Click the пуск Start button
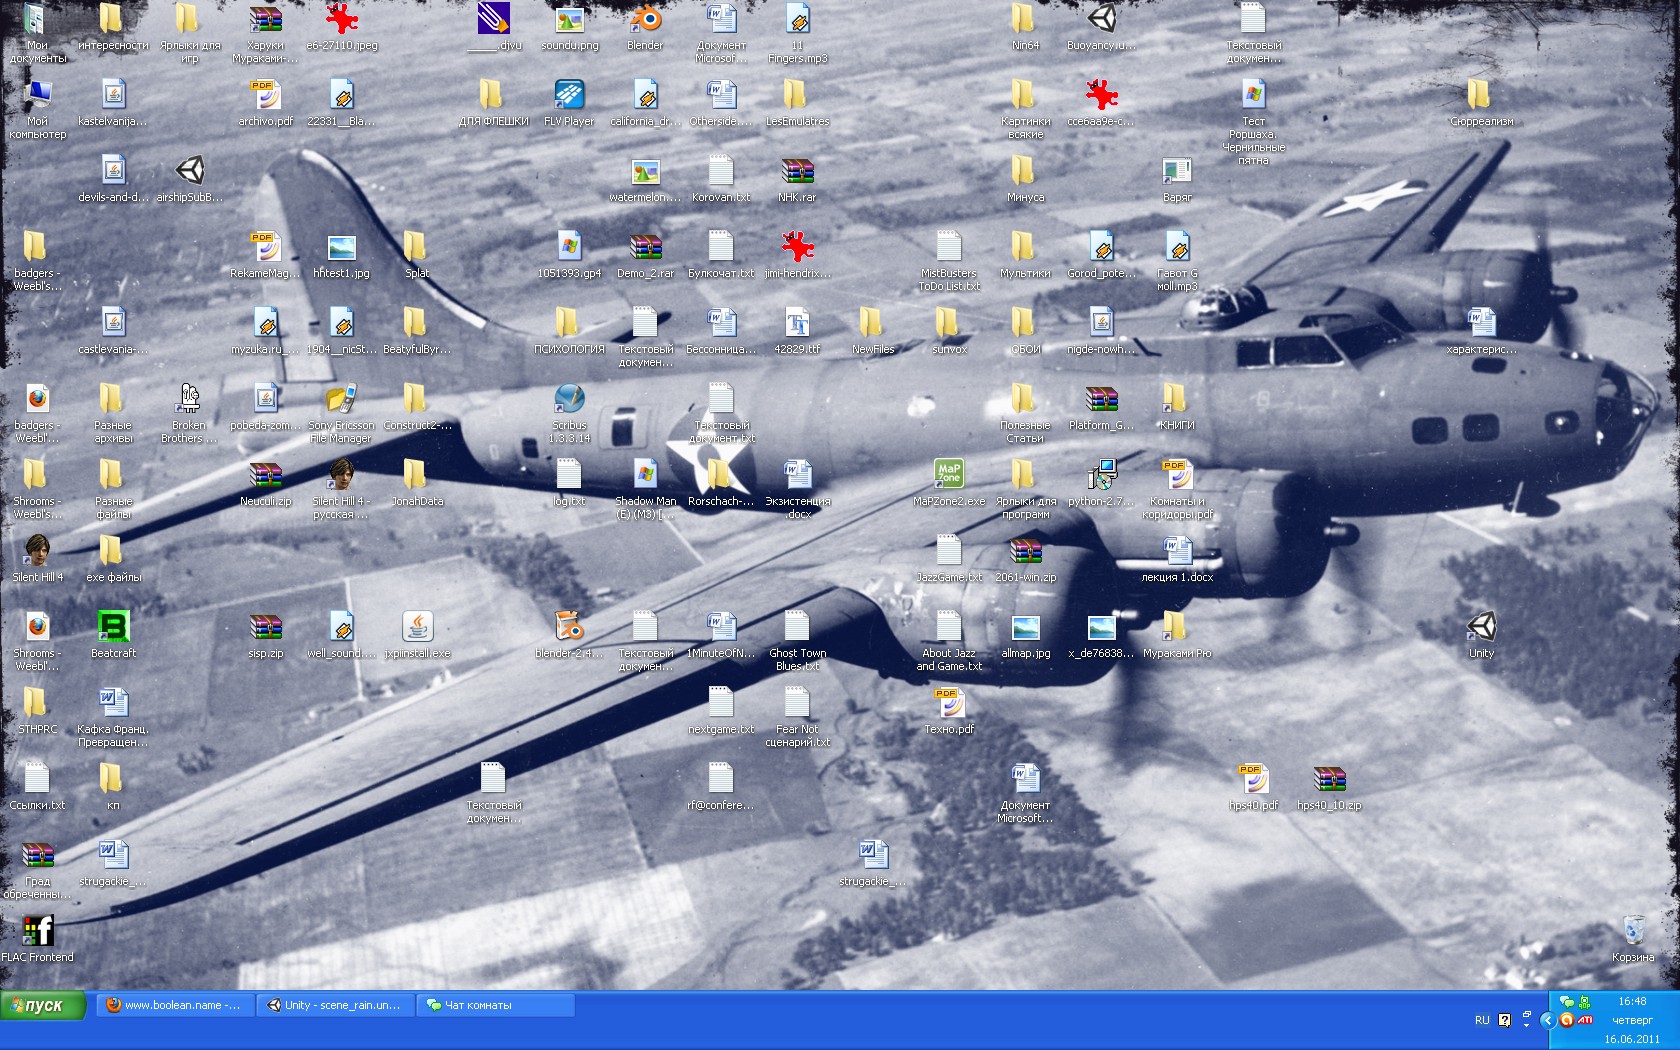This screenshot has width=1680, height=1050. (x=43, y=1005)
